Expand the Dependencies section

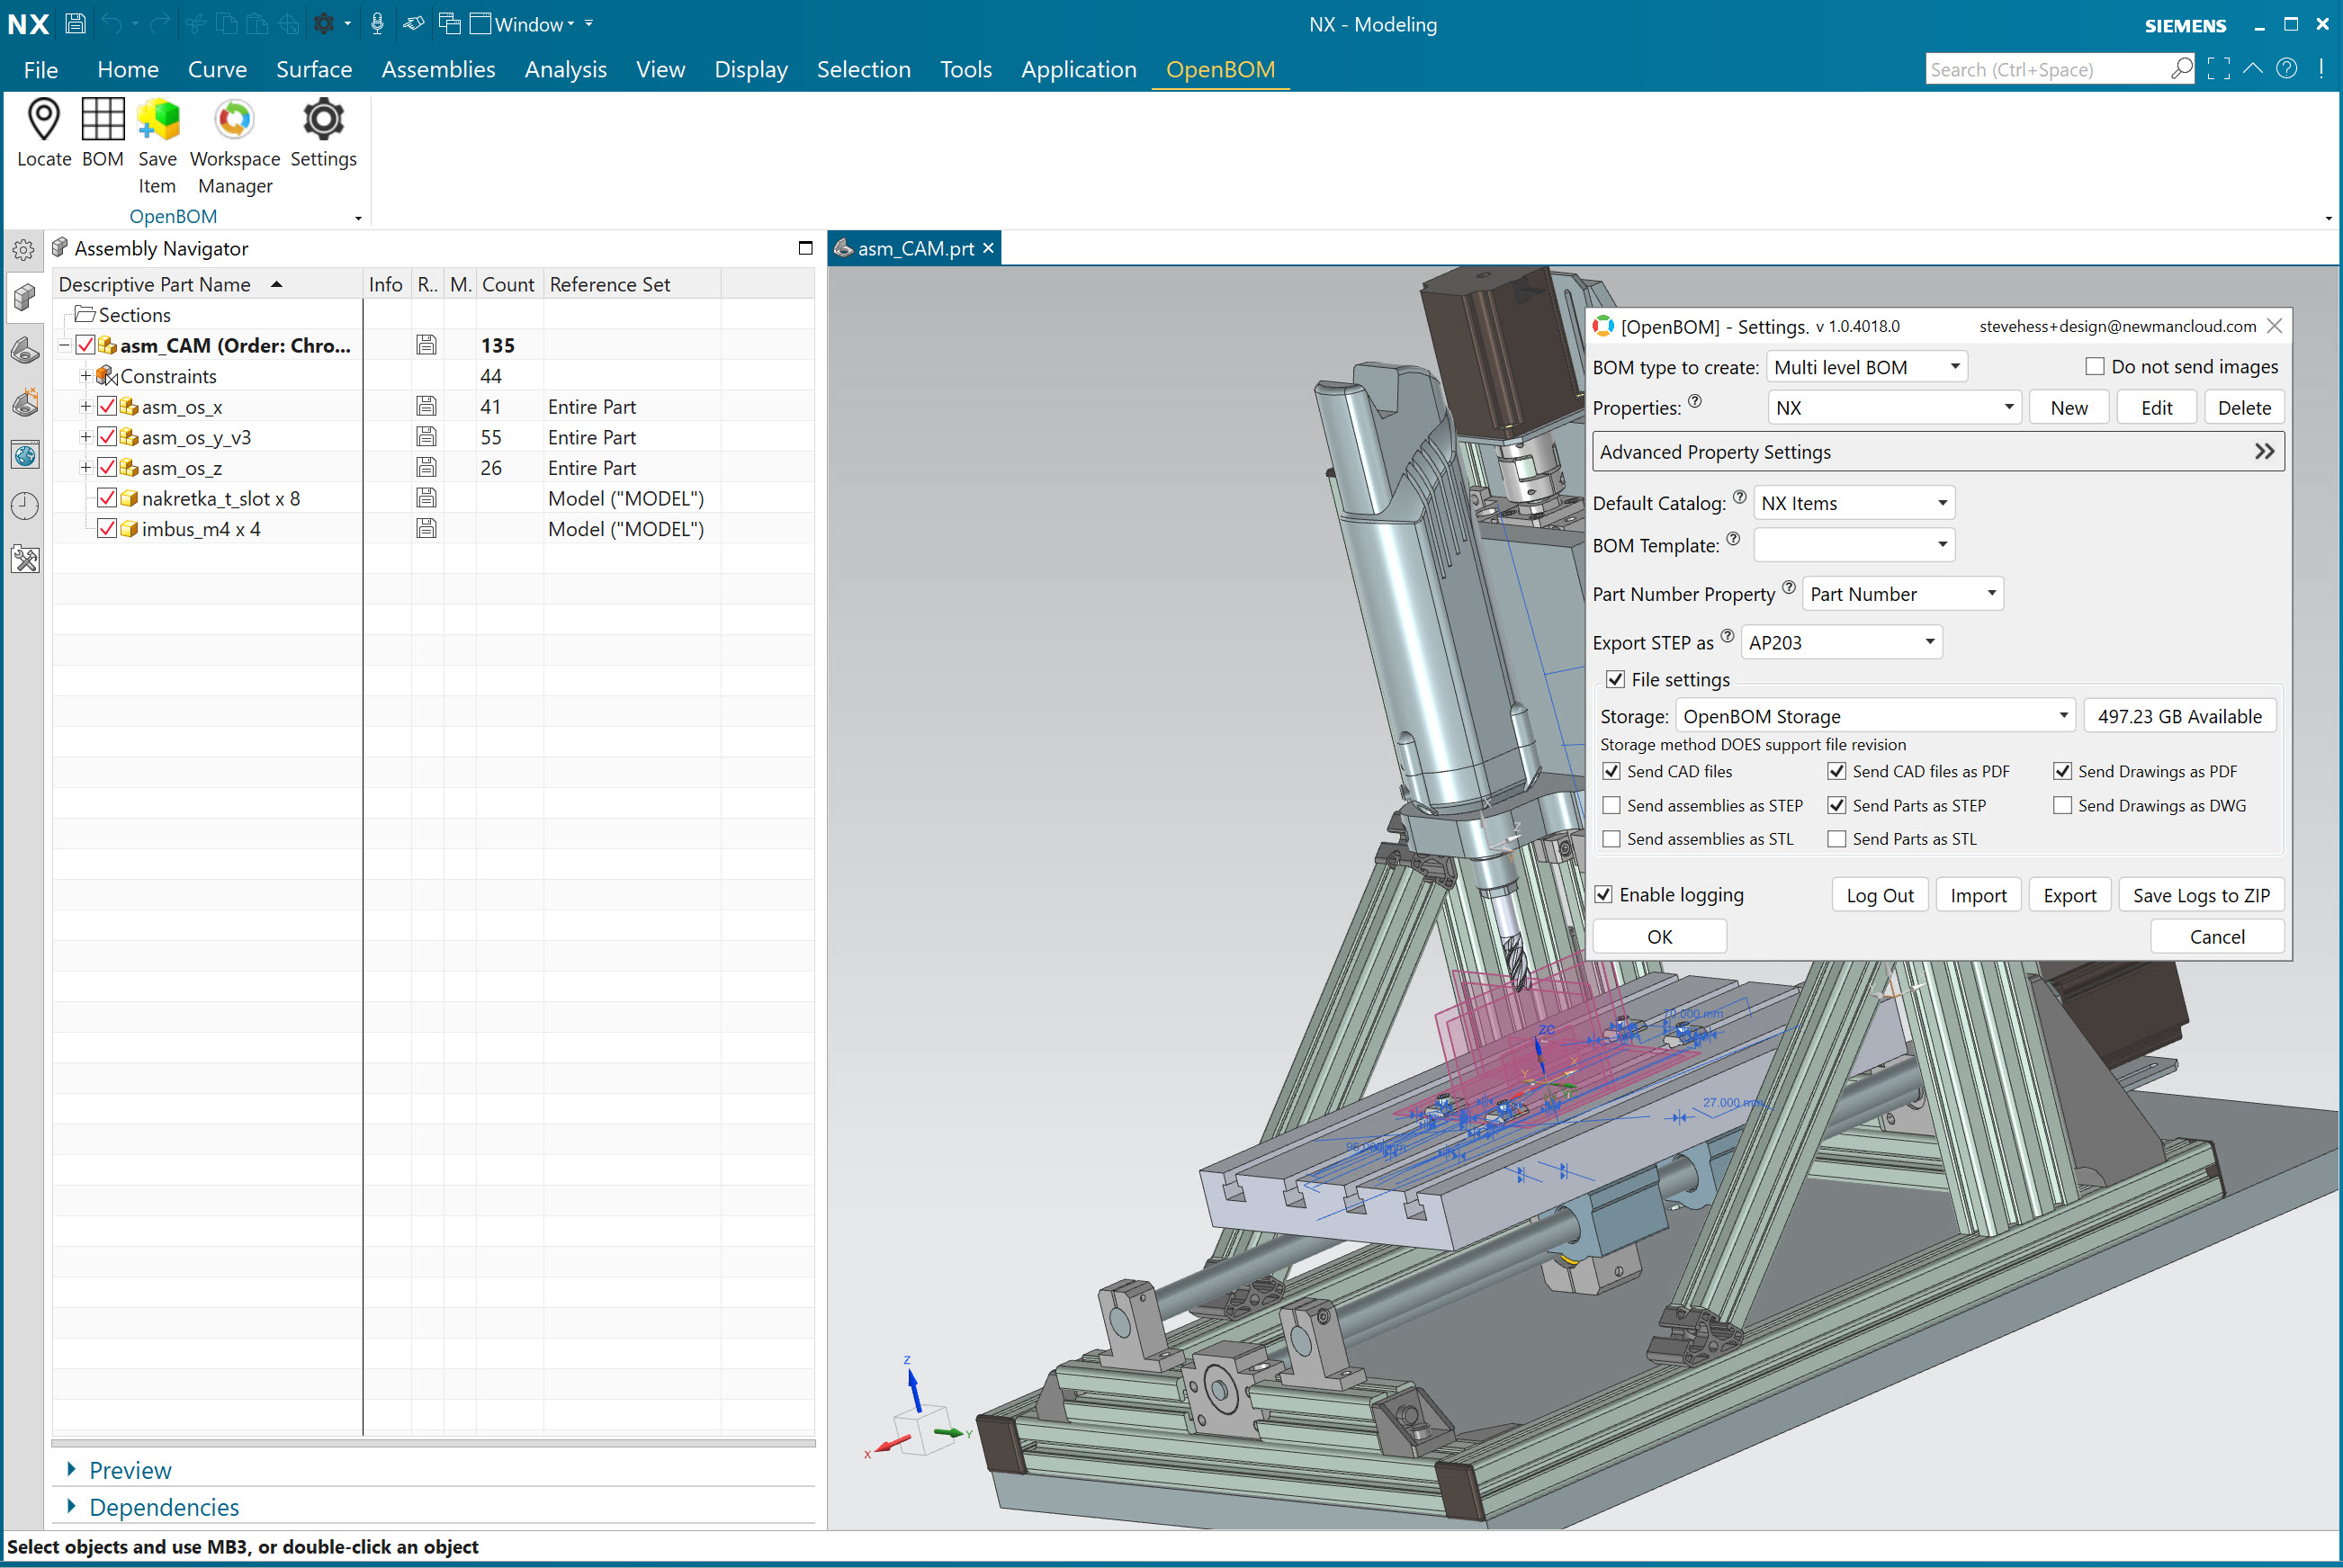pos(163,1506)
